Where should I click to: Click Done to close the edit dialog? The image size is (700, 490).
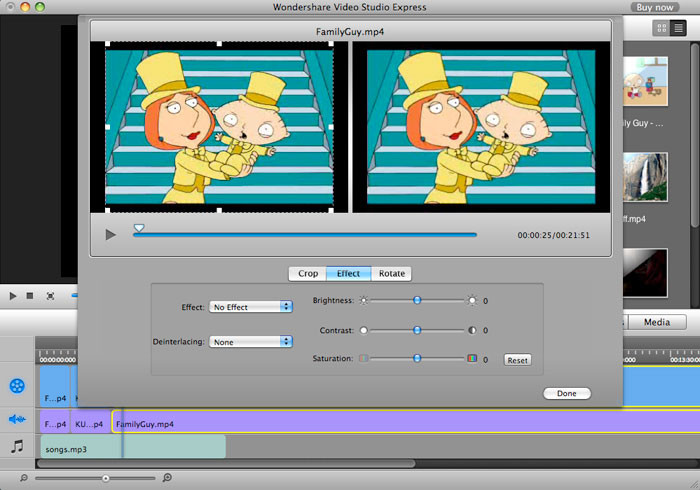[x=567, y=393]
